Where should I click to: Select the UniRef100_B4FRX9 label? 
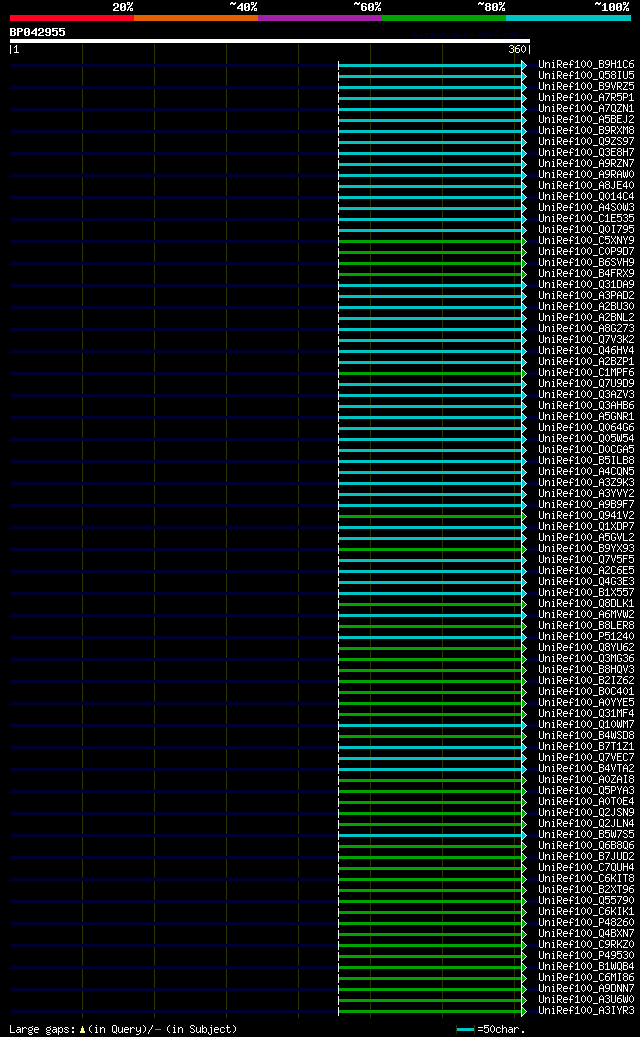[586, 274]
